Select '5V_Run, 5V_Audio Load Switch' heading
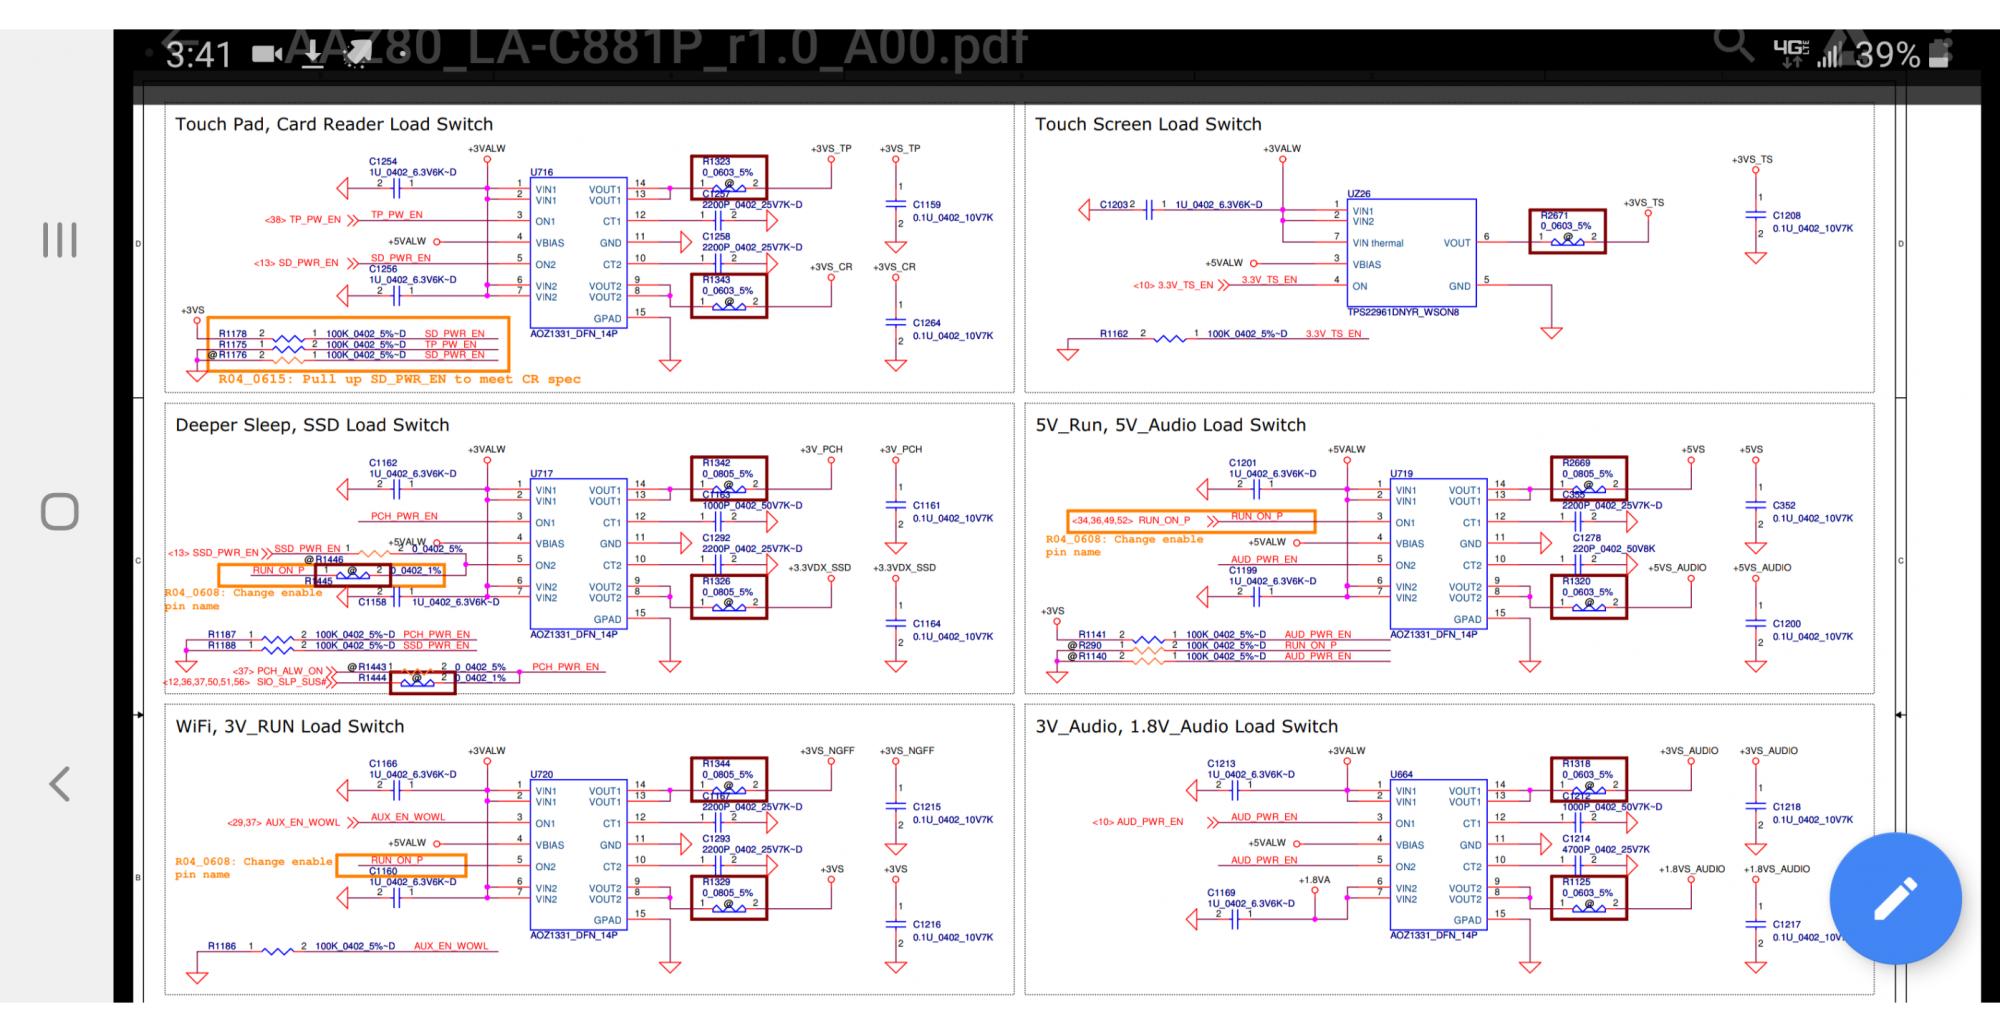The height and width of the screenshot is (1032, 2000). 1170,425
